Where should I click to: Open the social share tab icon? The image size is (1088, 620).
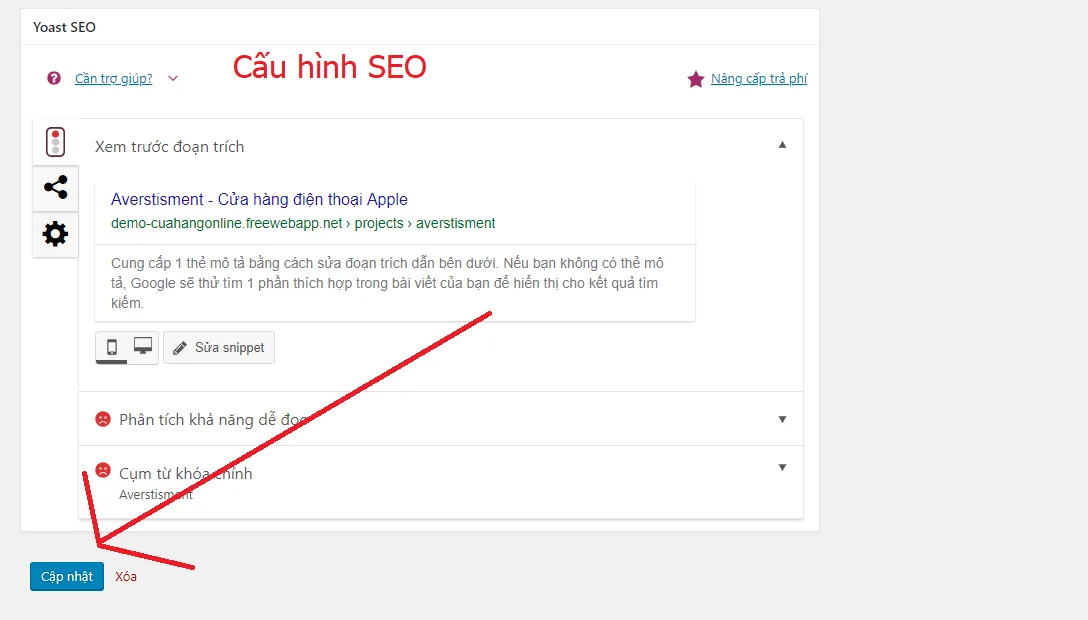pyautogui.click(x=56, y=187)
